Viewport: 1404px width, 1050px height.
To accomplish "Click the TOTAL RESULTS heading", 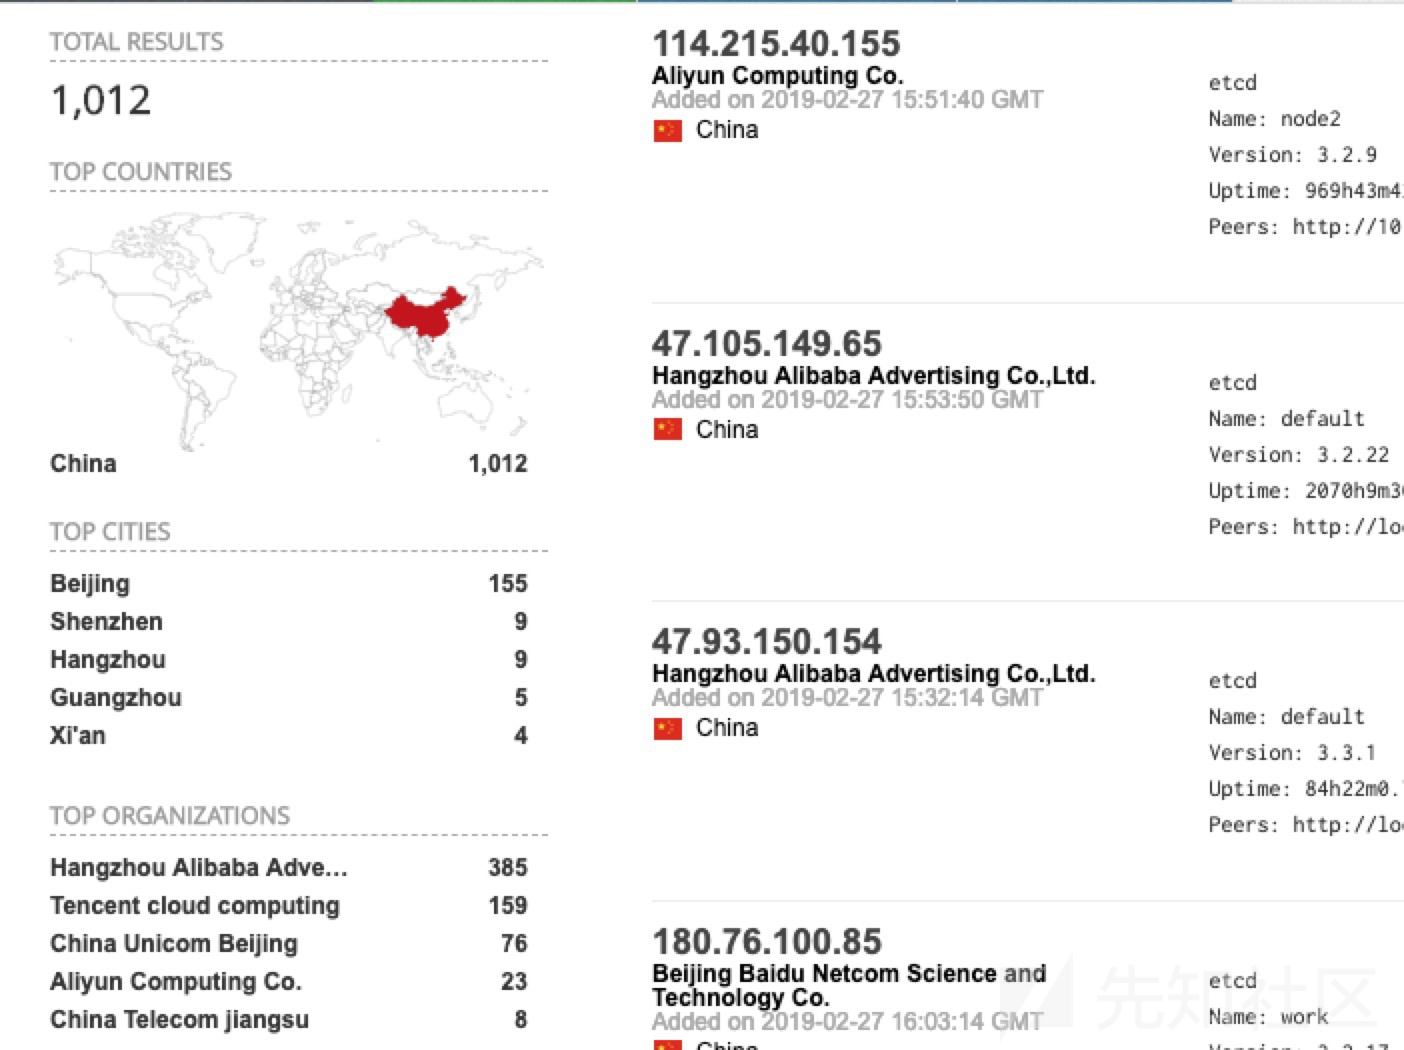I will tap(137, 42).
